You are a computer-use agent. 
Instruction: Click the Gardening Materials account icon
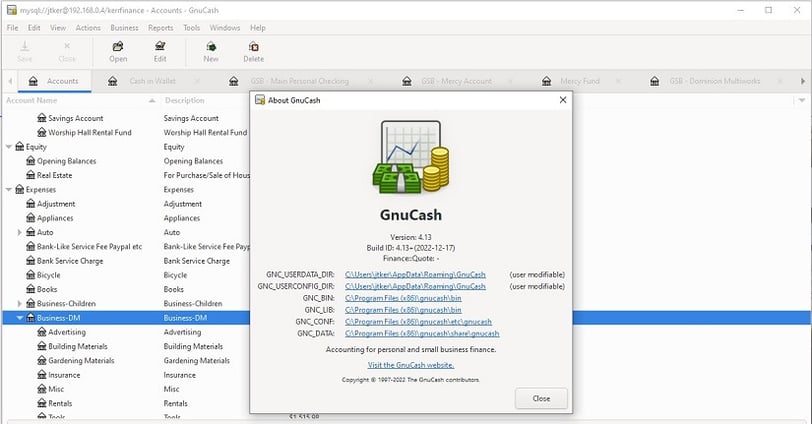[42, 360]
